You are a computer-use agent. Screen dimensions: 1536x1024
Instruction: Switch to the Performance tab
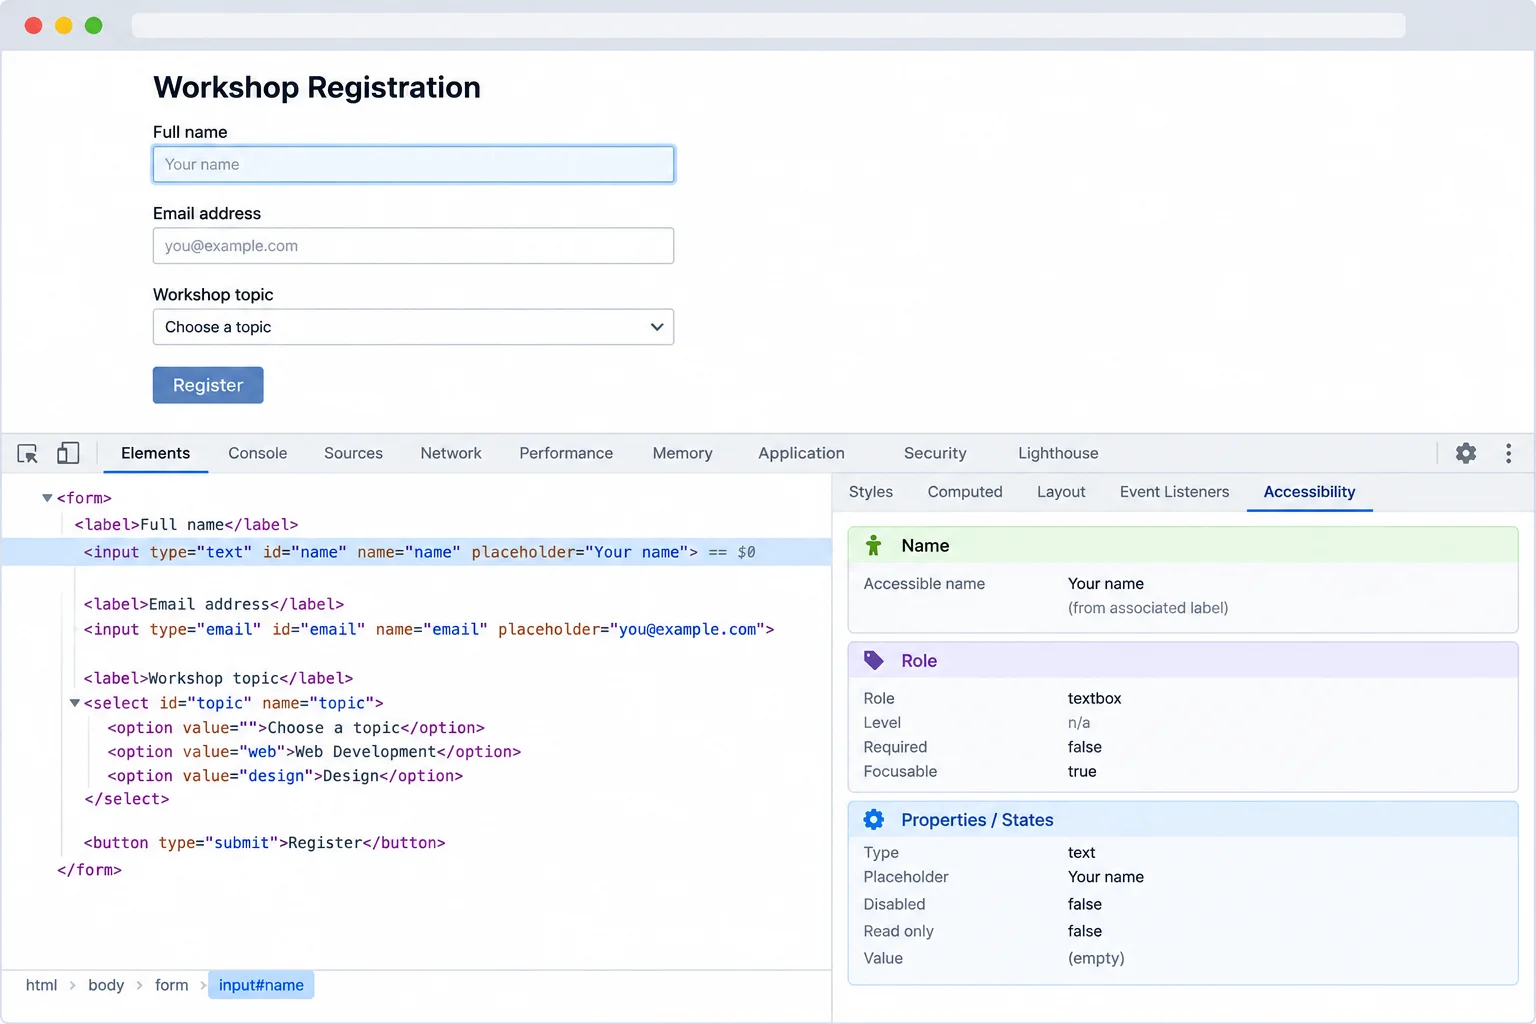click(566, 453)
